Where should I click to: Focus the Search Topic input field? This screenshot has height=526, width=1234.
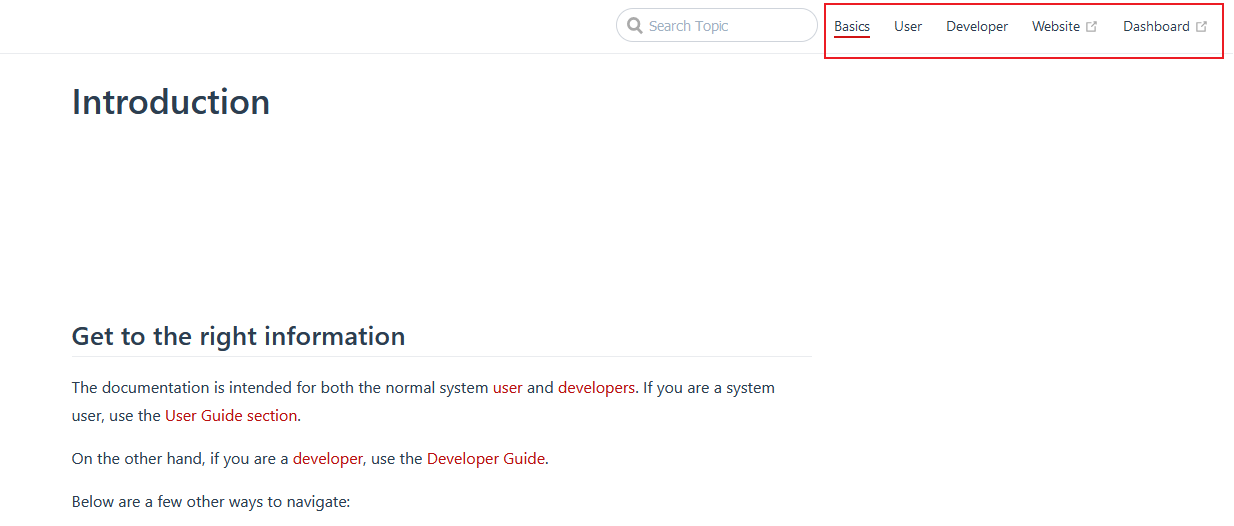pyautogui.click(x=727, y=26)
